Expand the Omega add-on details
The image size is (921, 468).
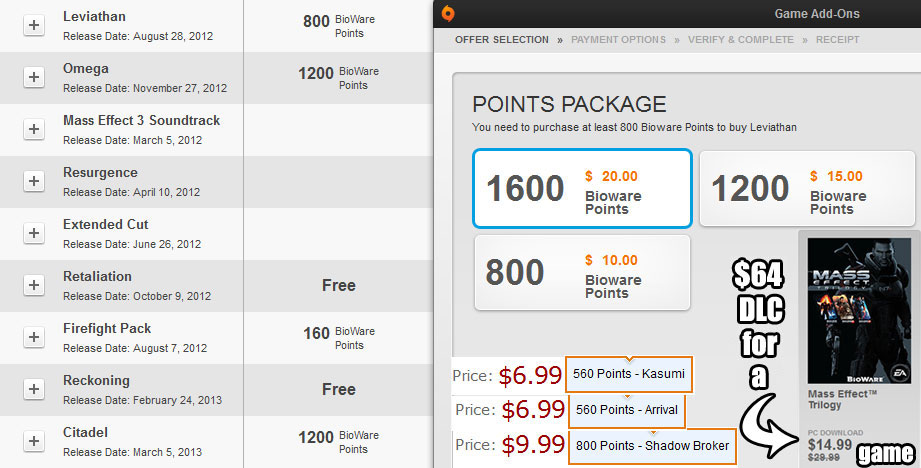(x=33, y=77)
